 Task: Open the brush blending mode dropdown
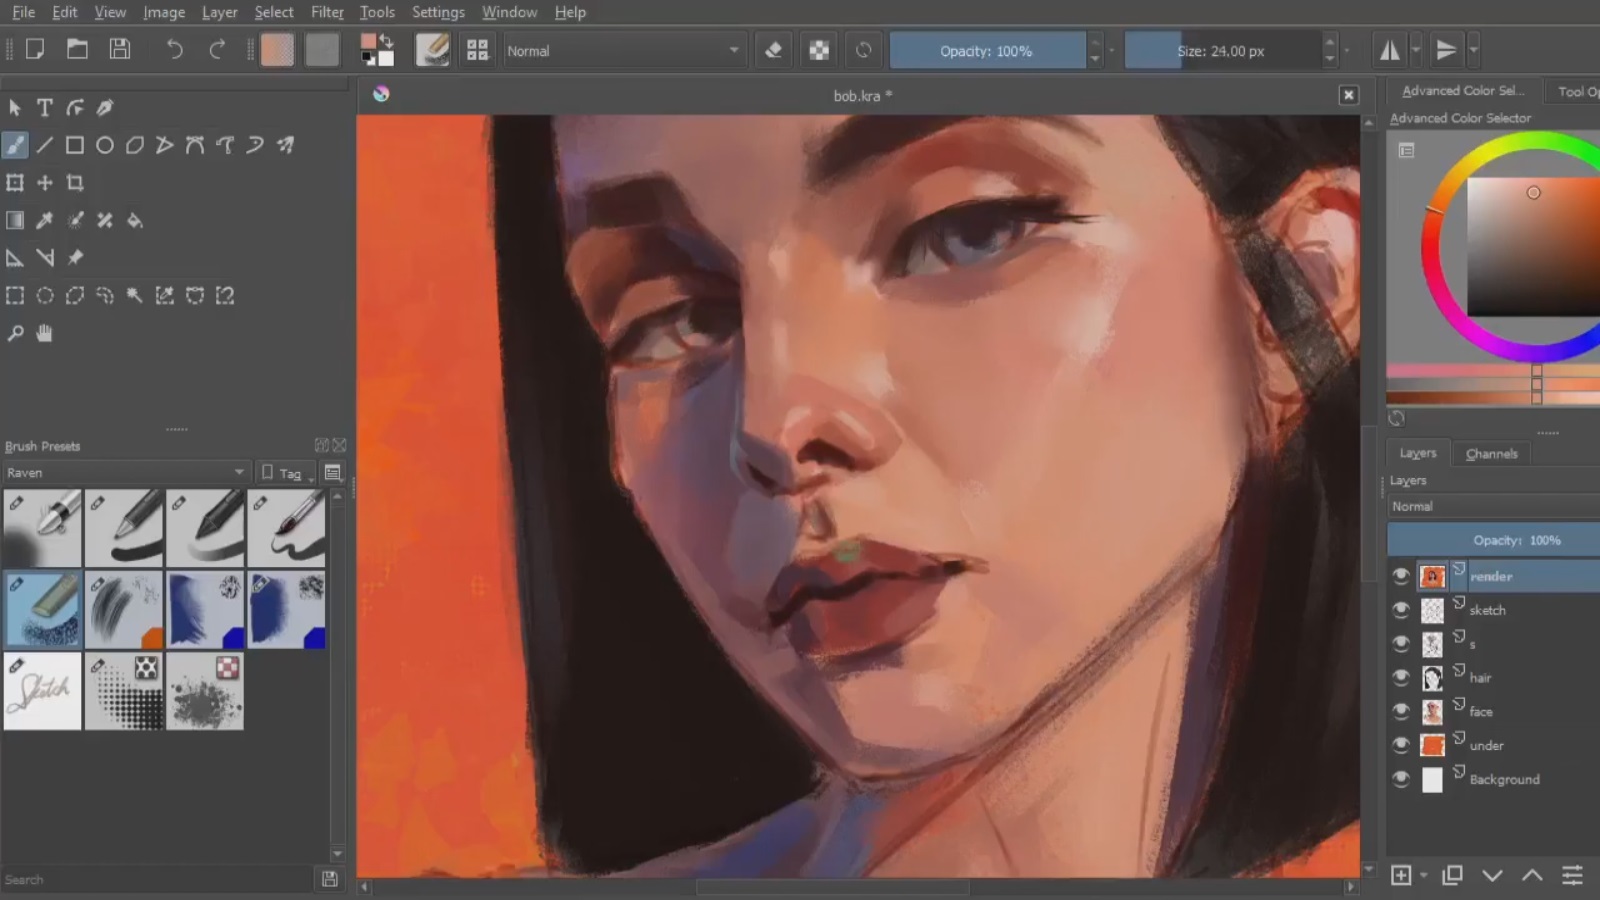pos(624,51)
